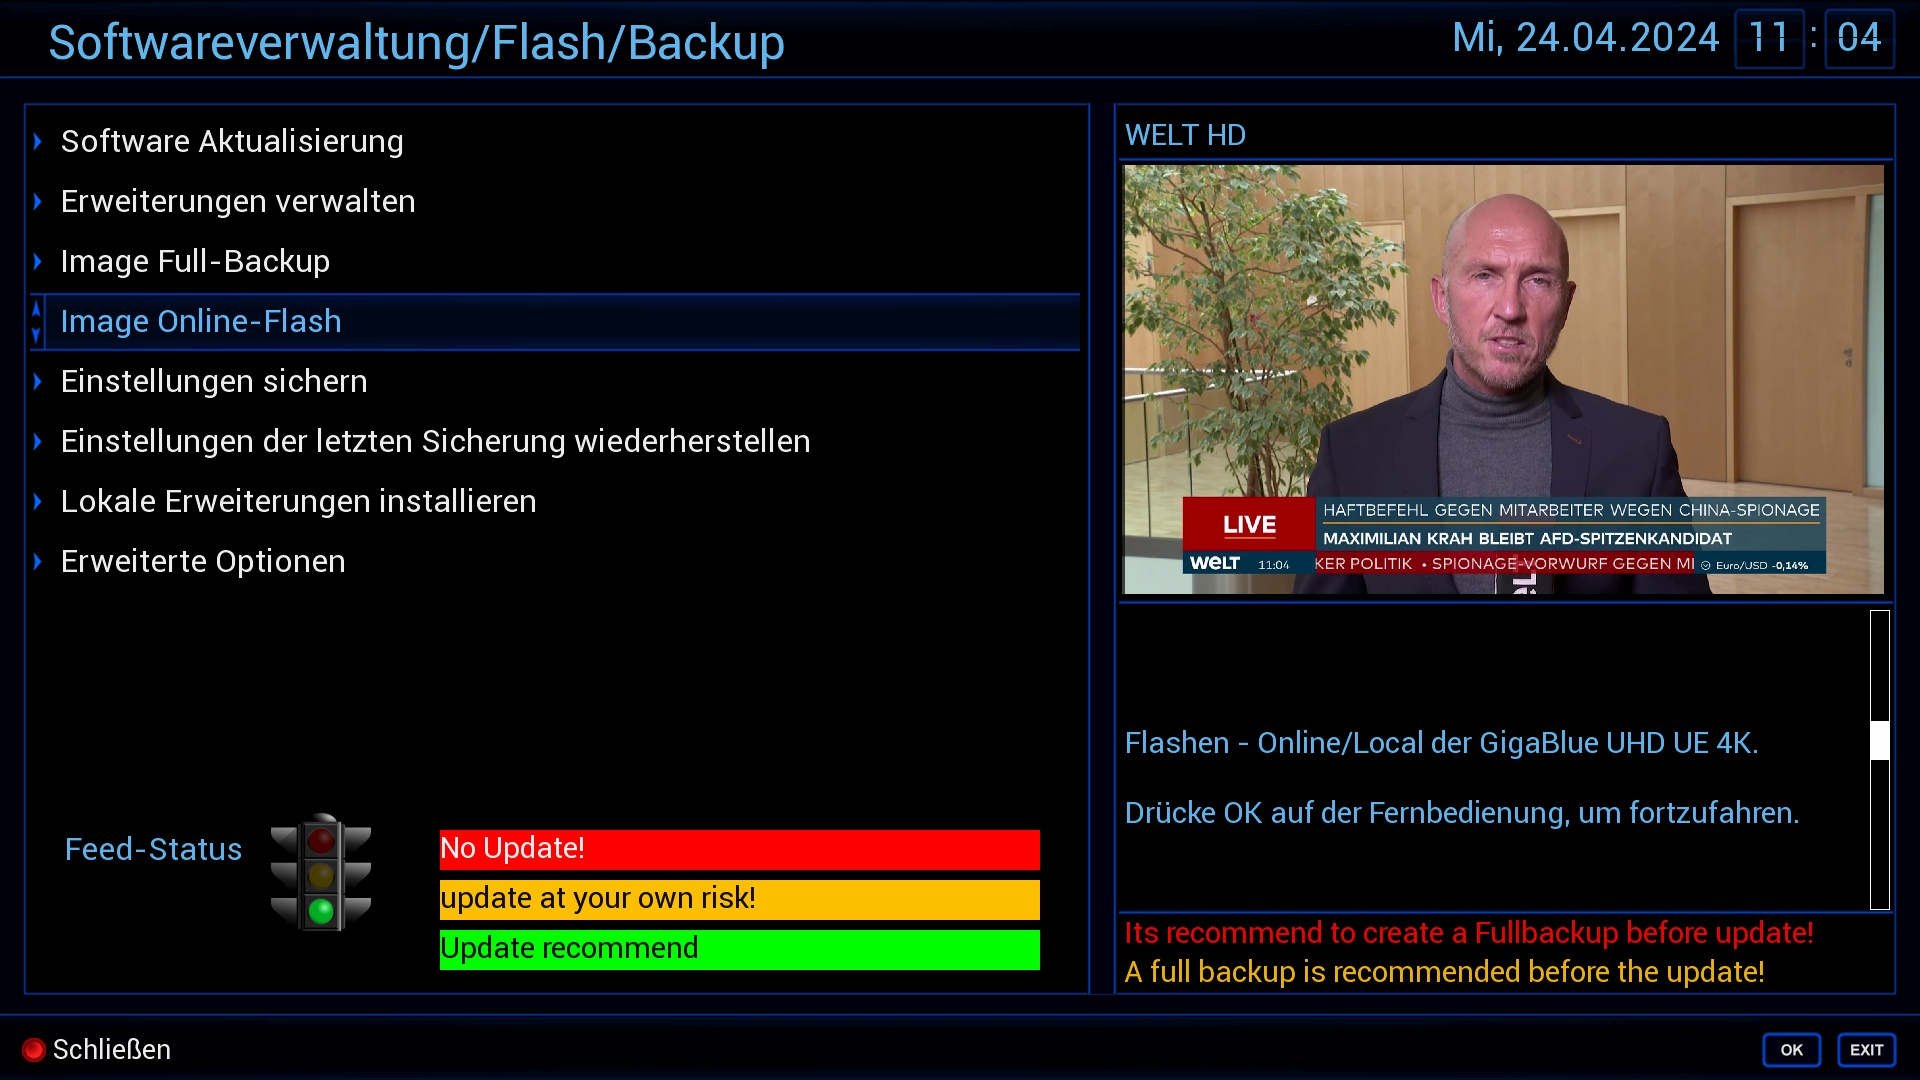Click the green Update recommend bar
The width and height of the screenshot is (1920, 1080).
point(740,949)
